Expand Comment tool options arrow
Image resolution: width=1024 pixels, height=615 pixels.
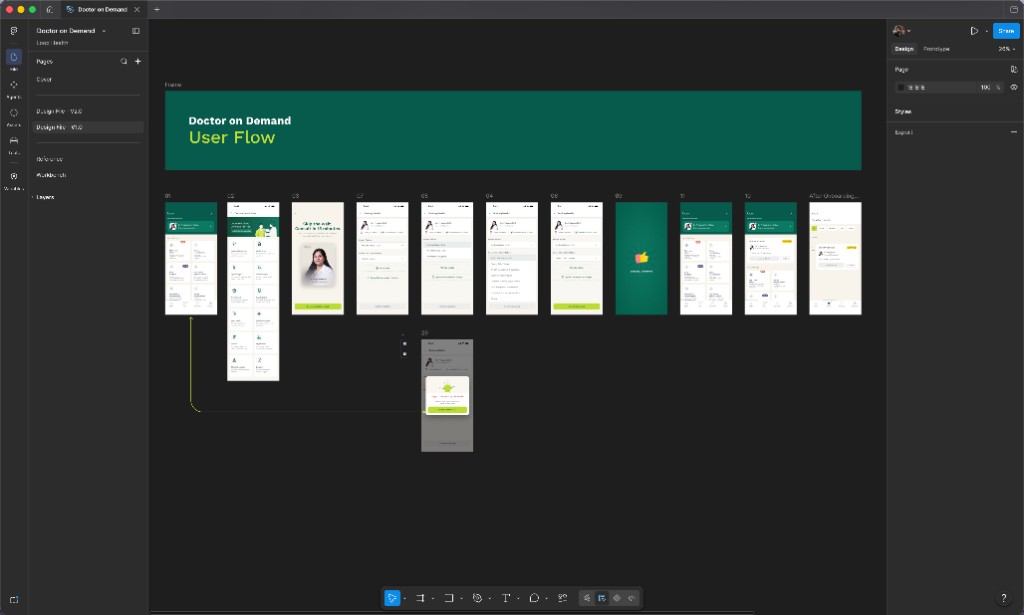(547, 599)
